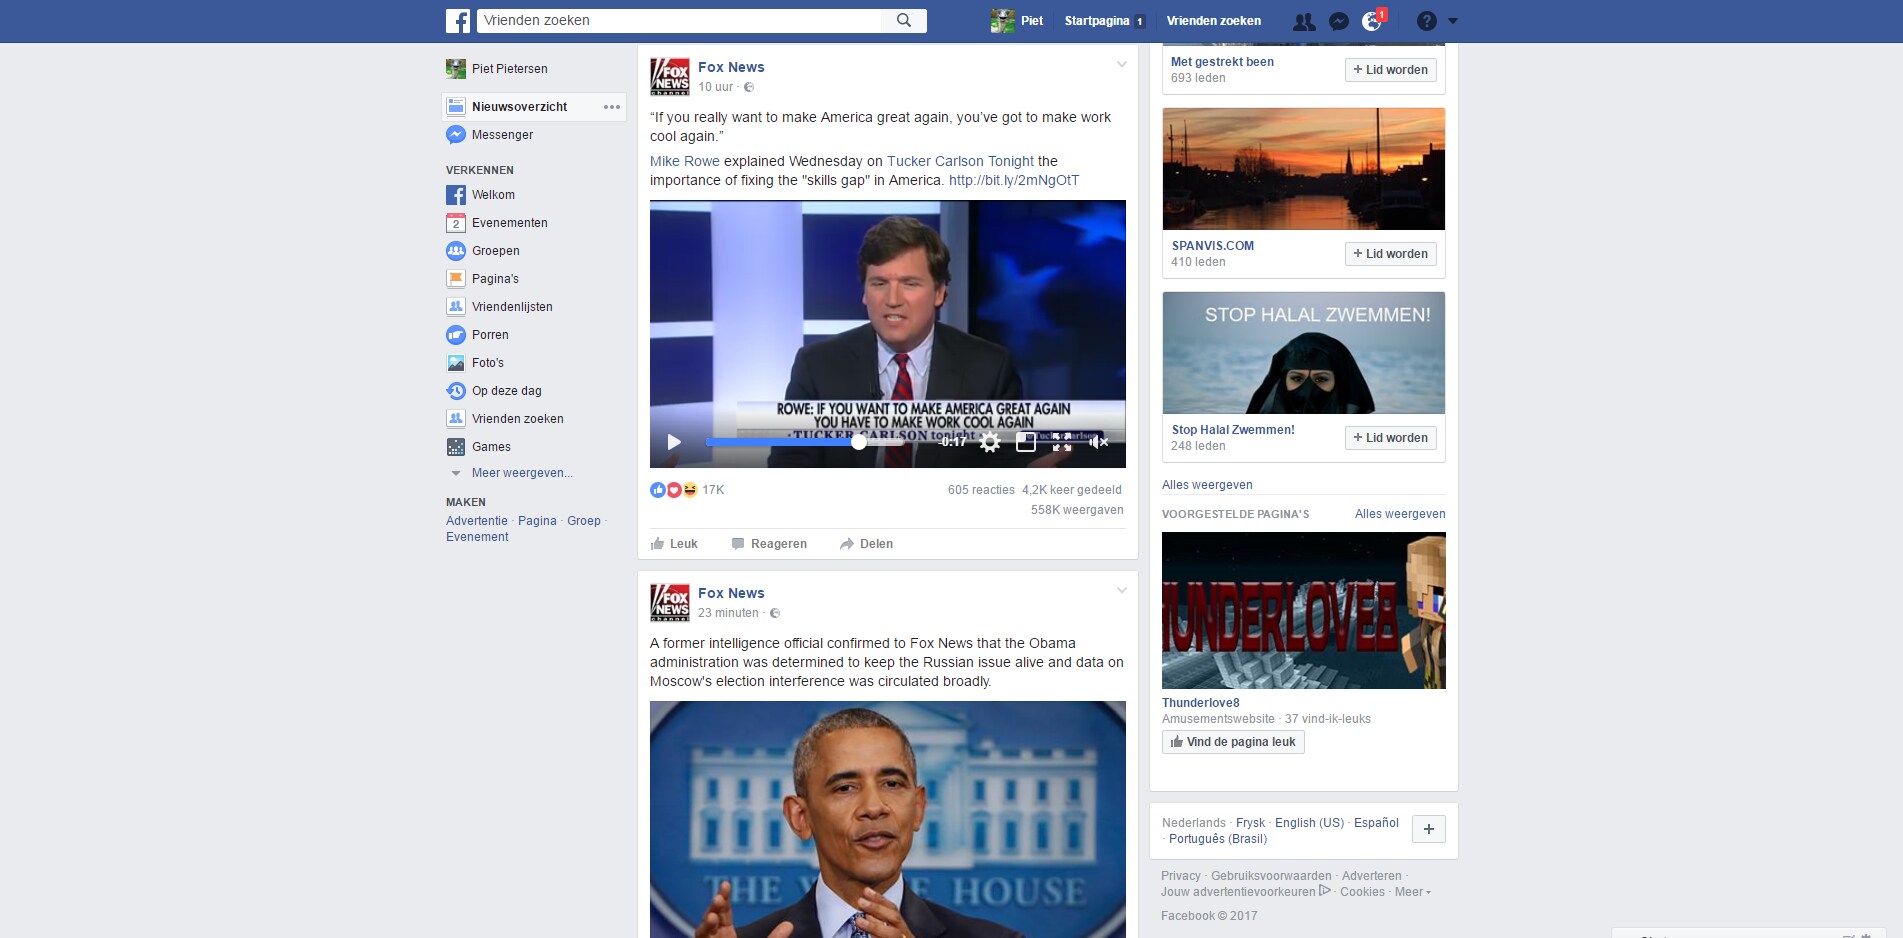Click Advertentie under Maken

click(477, 521)
